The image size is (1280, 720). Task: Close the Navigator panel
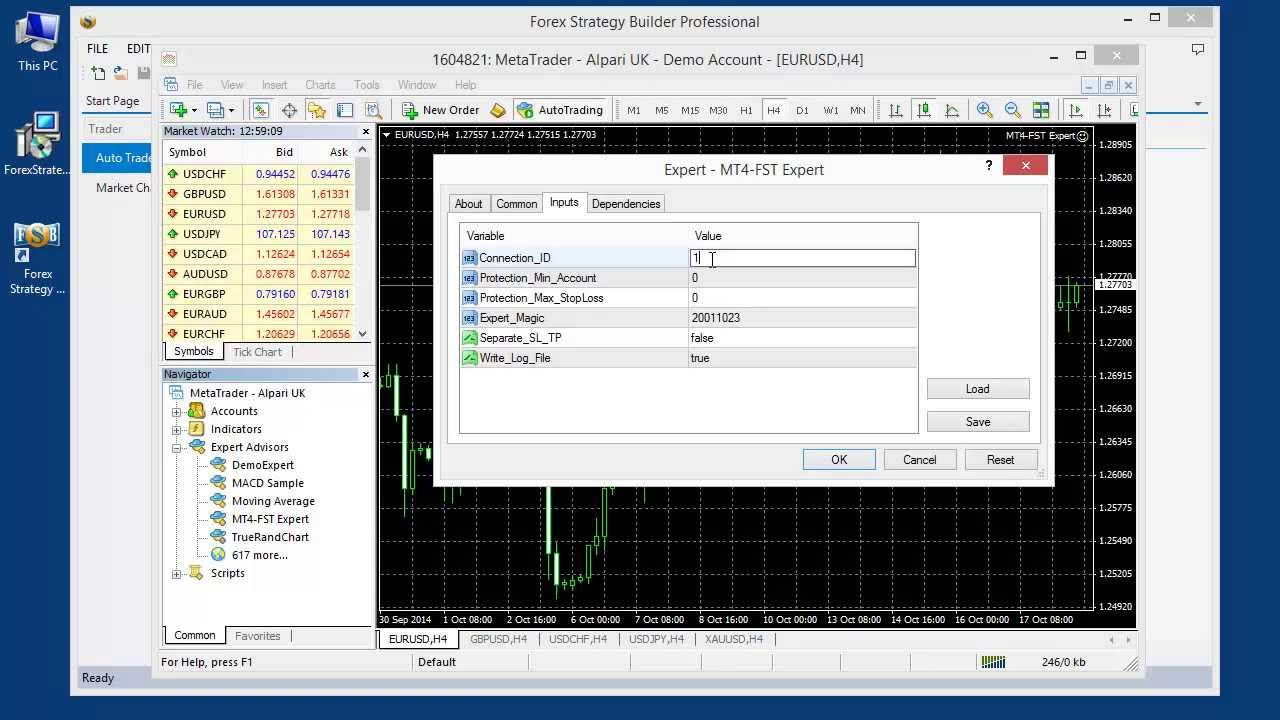pyautogui.click(x=365, y=374)
